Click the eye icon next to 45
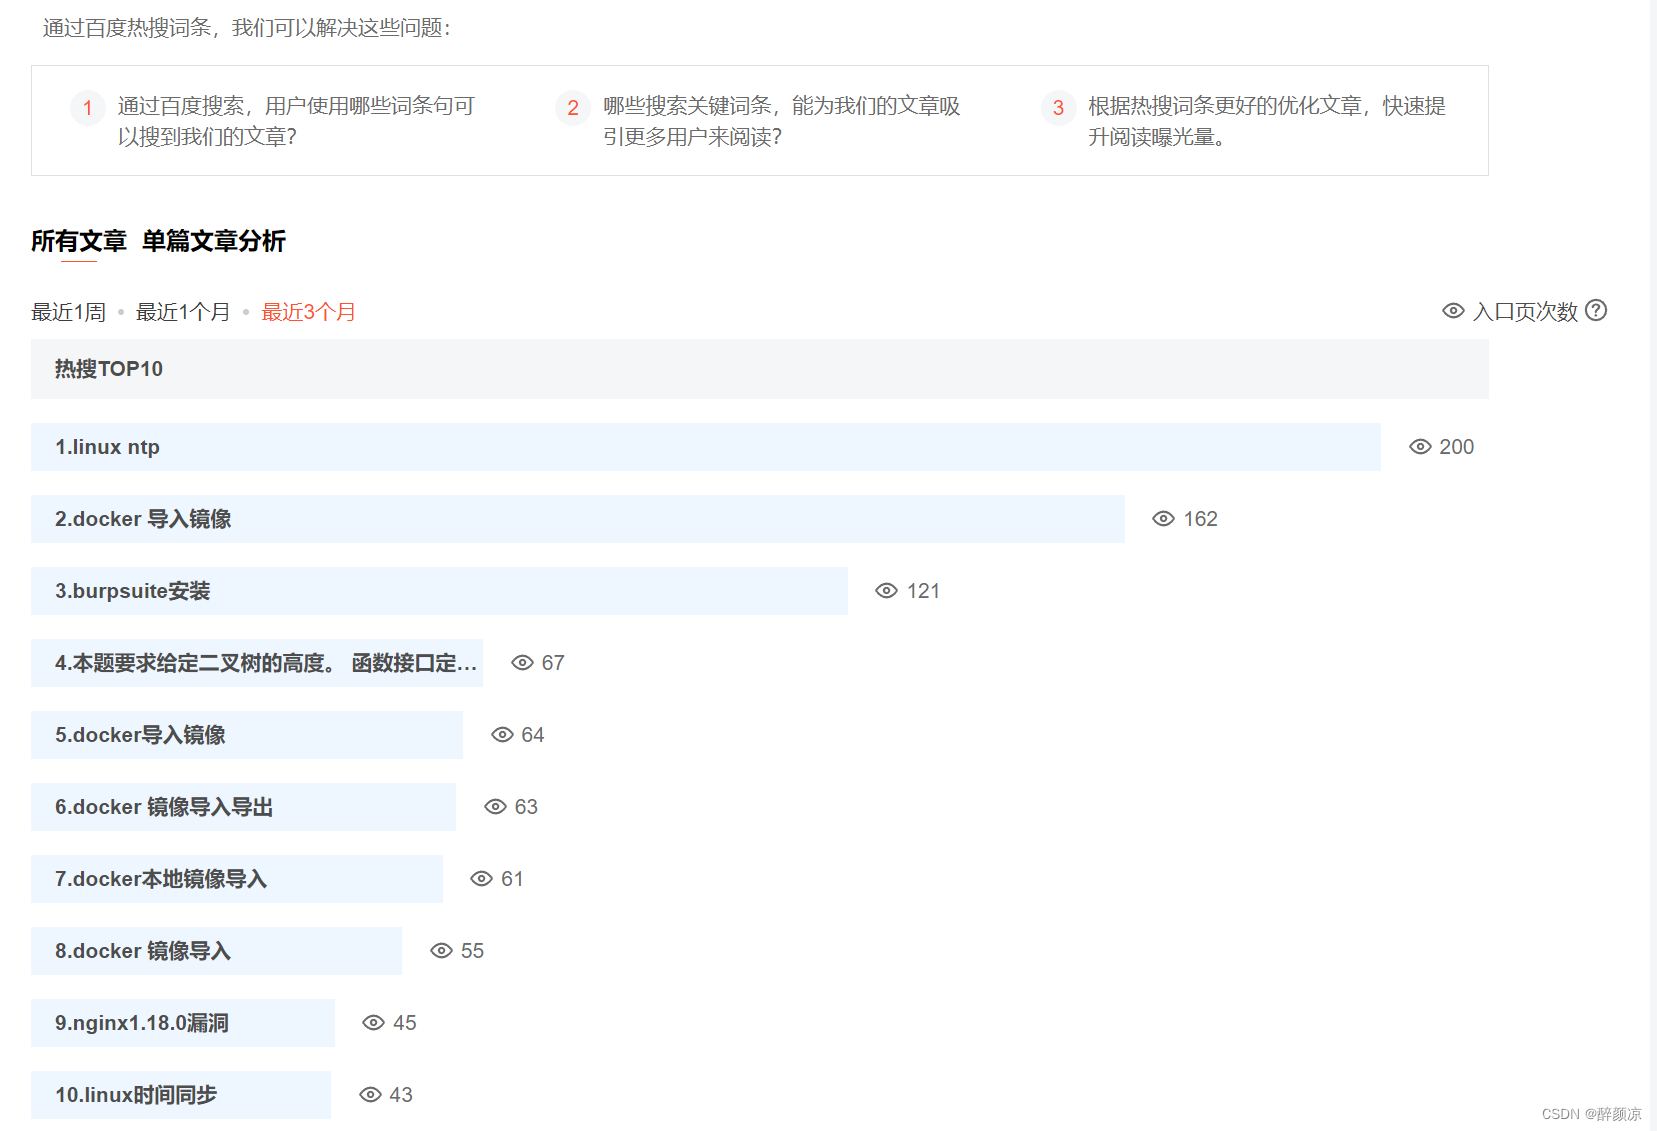The height and width of the screenshot is (1131, 1657). point(373,1023)
